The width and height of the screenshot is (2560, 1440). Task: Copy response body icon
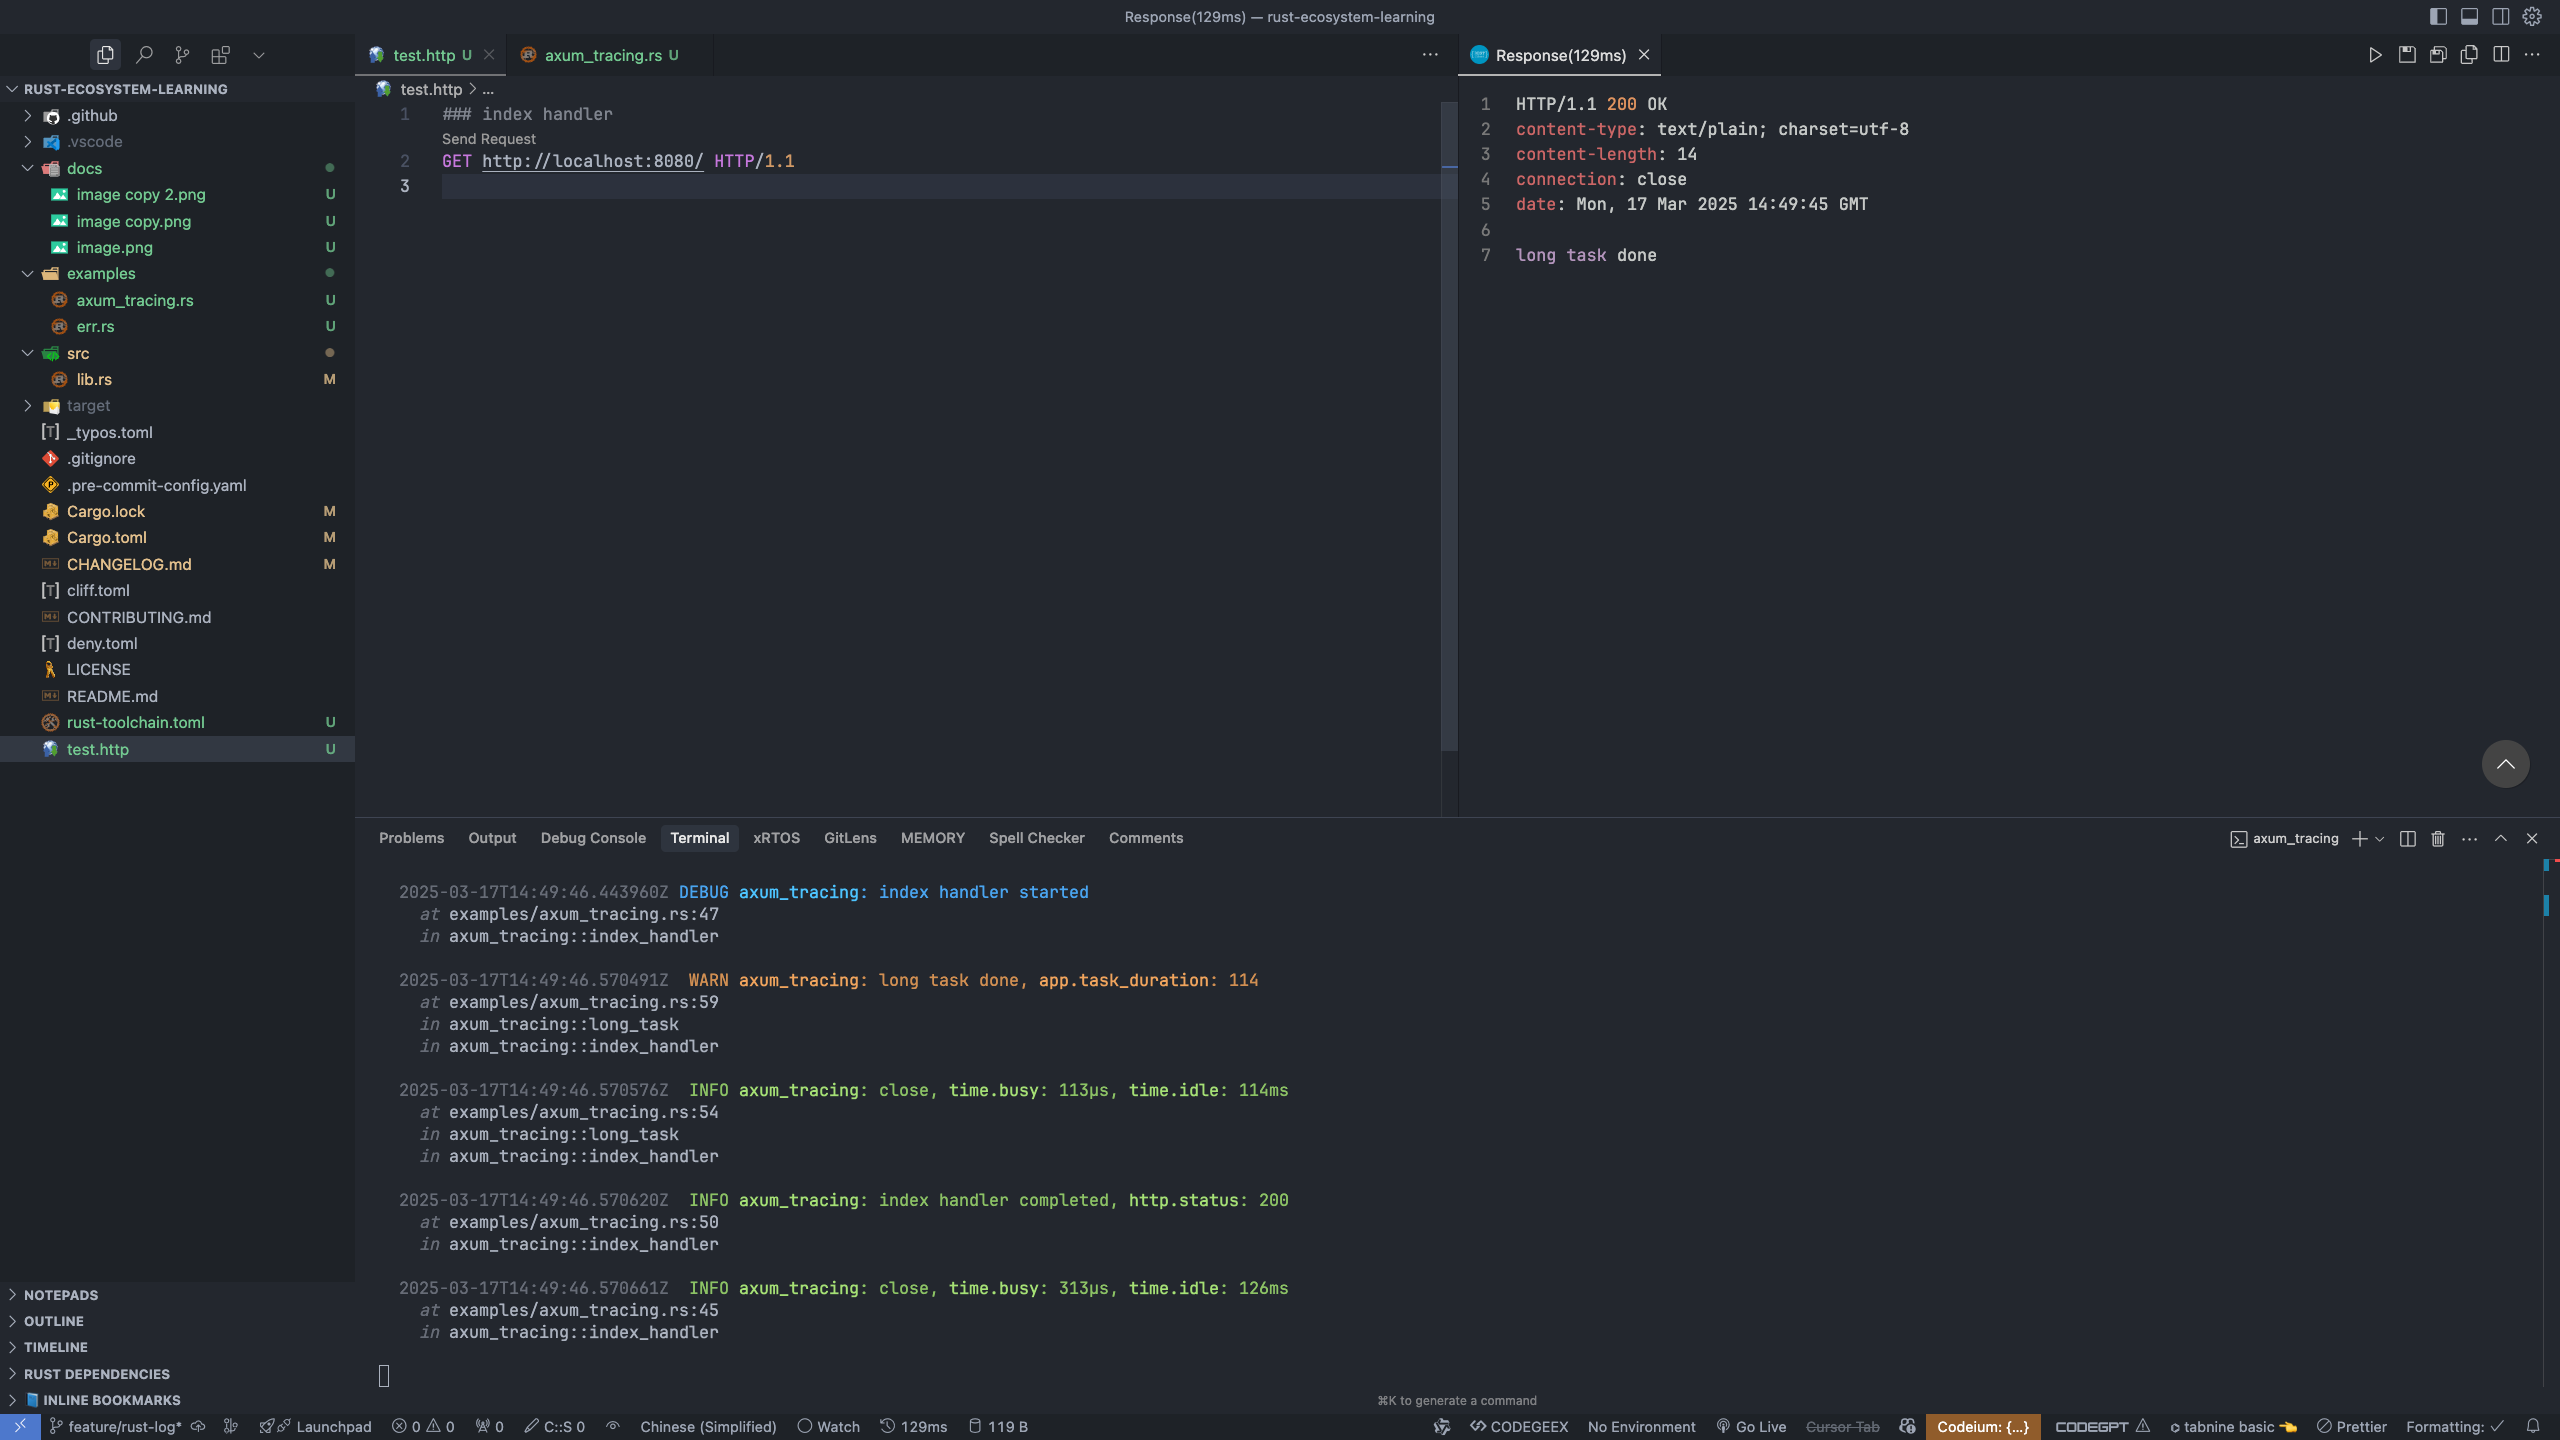click(x=2469, y=55)
